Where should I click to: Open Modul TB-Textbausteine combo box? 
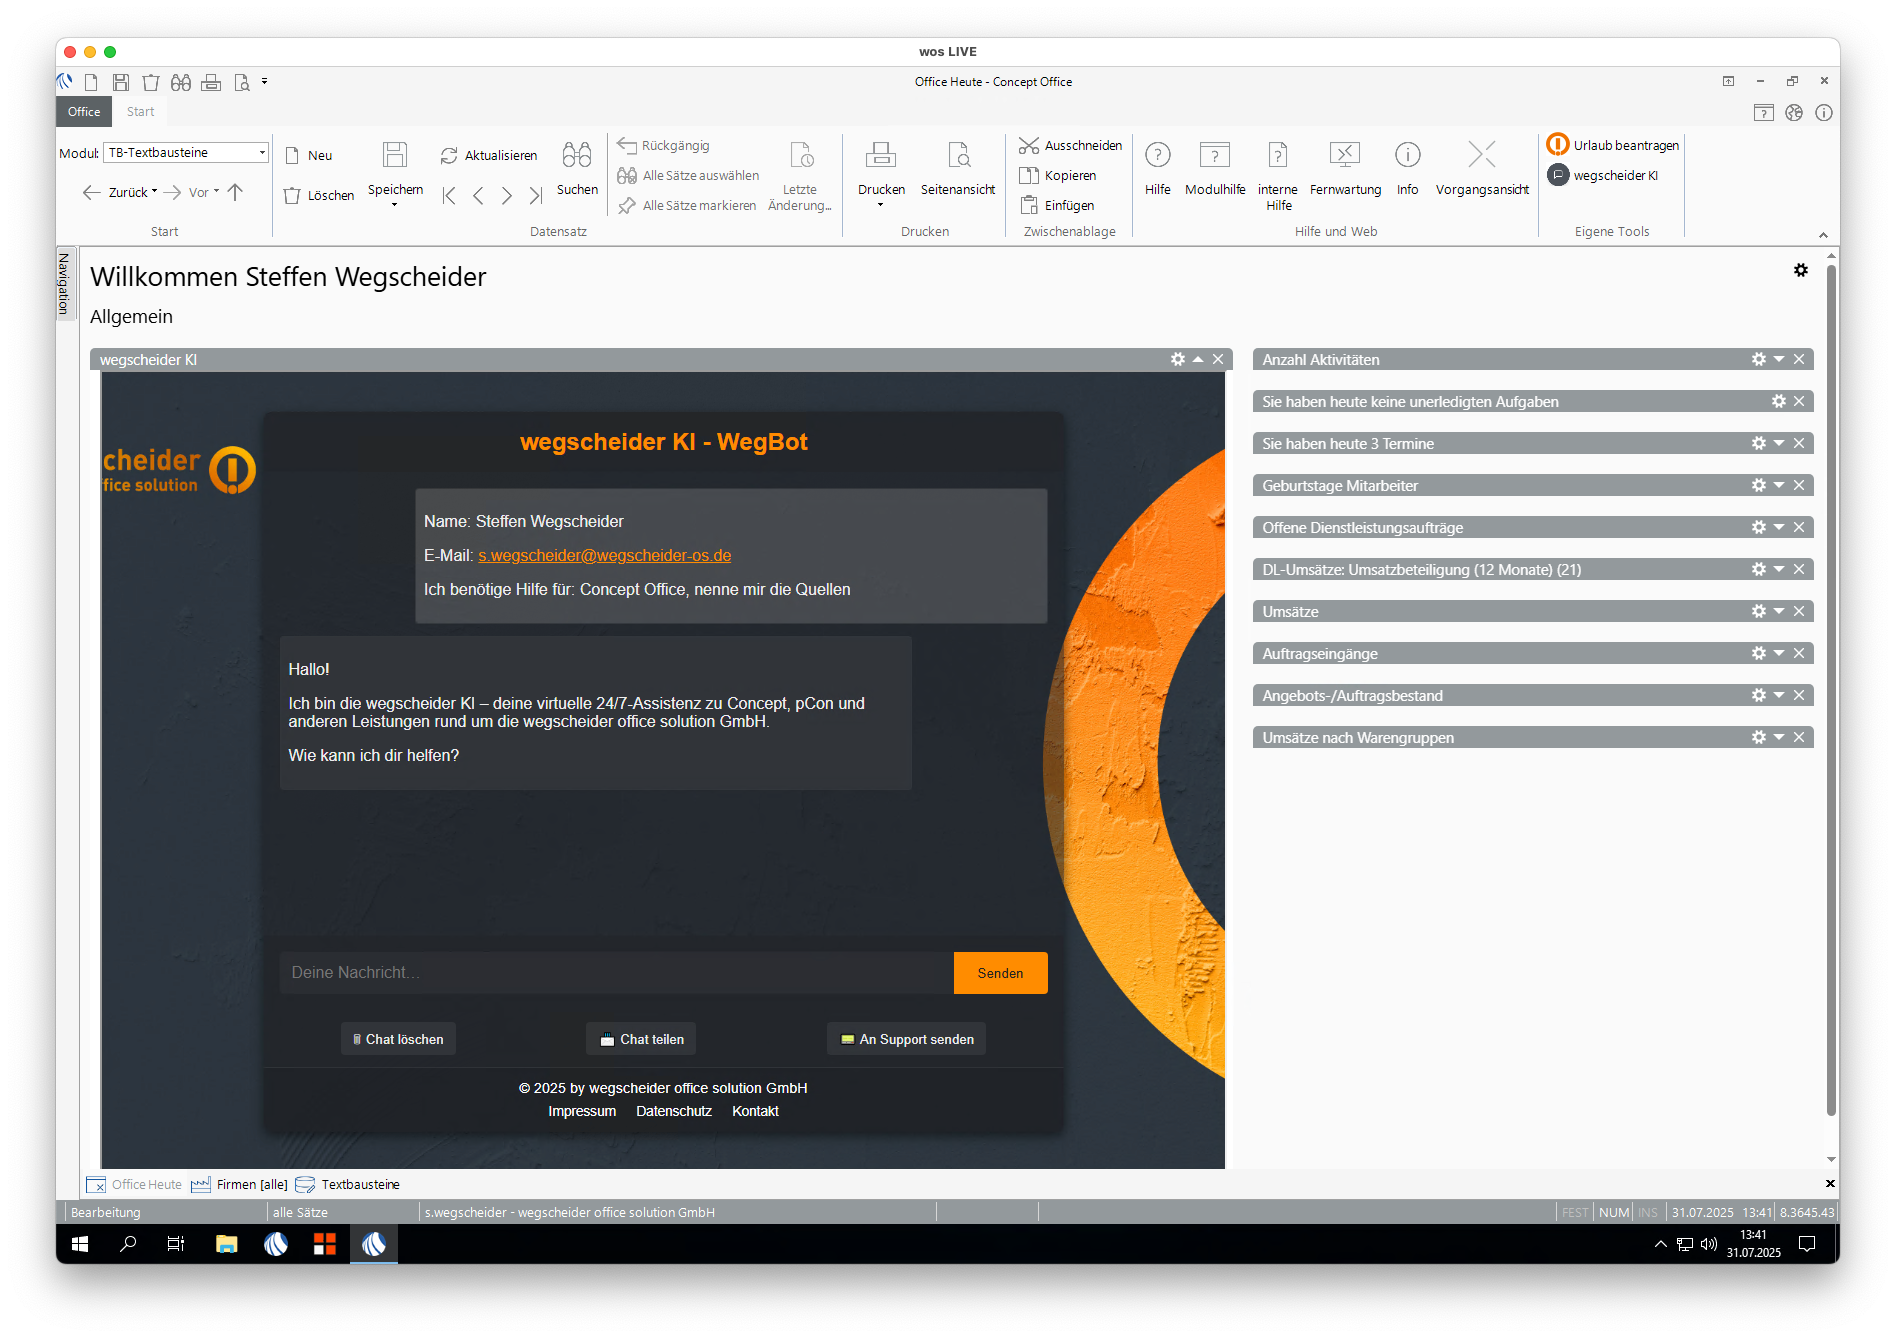187,152
